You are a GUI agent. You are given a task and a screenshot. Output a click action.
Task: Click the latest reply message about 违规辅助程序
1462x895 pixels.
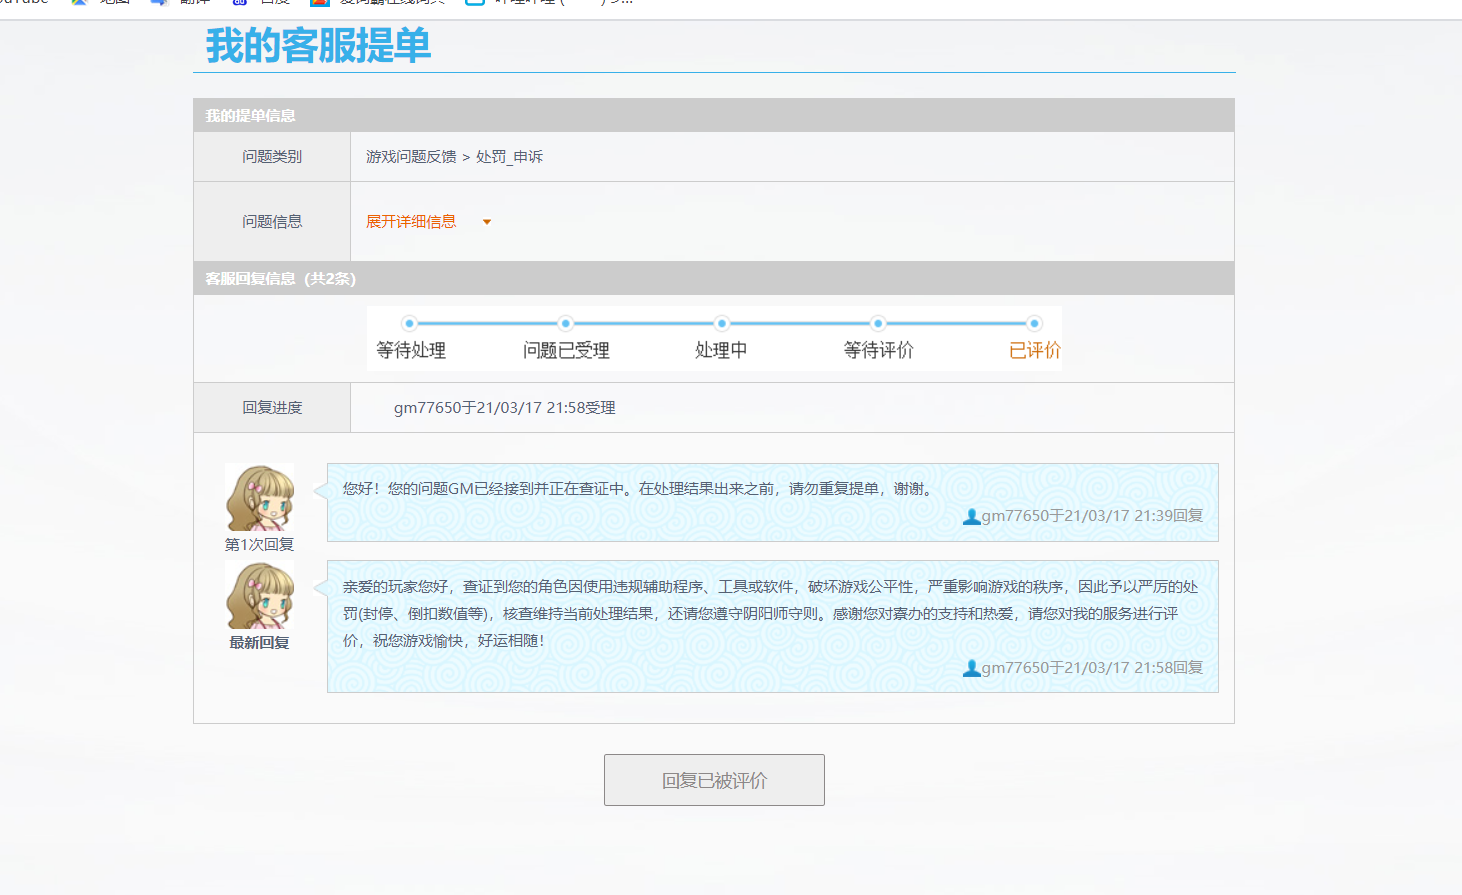tap(770, 613)
